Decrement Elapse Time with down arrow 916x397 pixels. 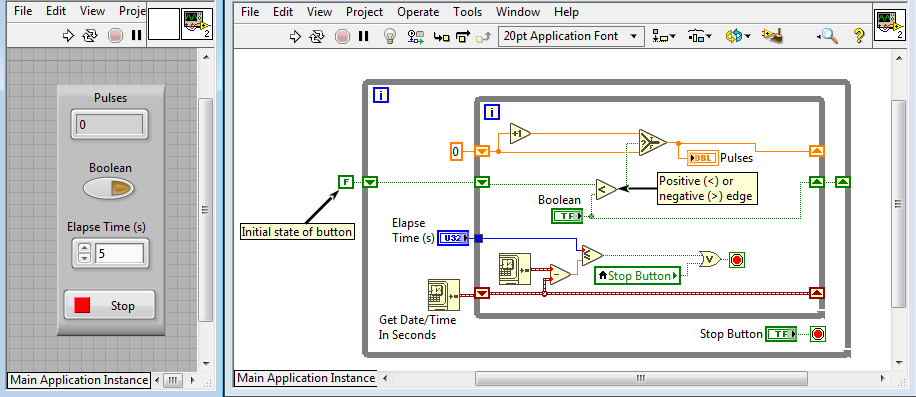[x=84, y=258]
